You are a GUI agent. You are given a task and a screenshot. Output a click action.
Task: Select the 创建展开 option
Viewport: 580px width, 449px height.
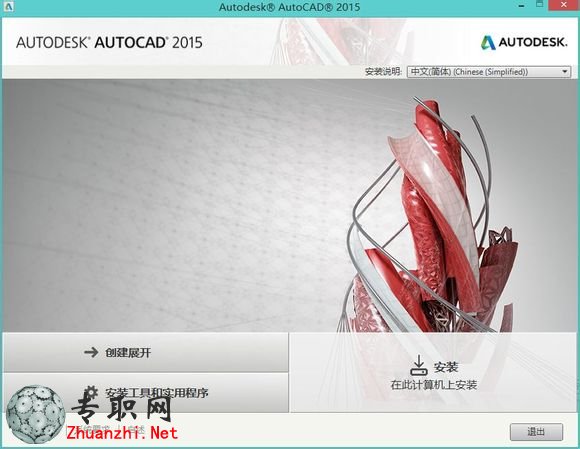click(x=145, y=352)
